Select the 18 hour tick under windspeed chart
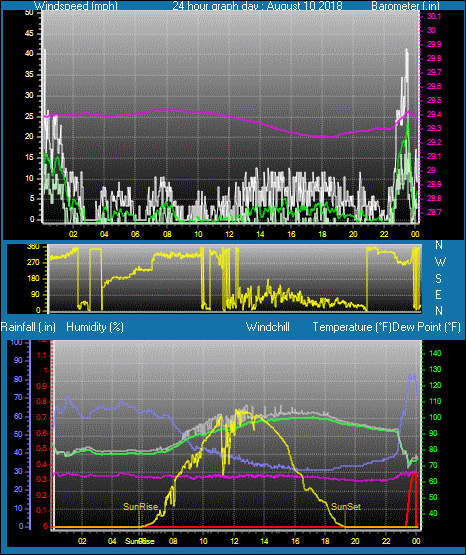 point(322,234)
